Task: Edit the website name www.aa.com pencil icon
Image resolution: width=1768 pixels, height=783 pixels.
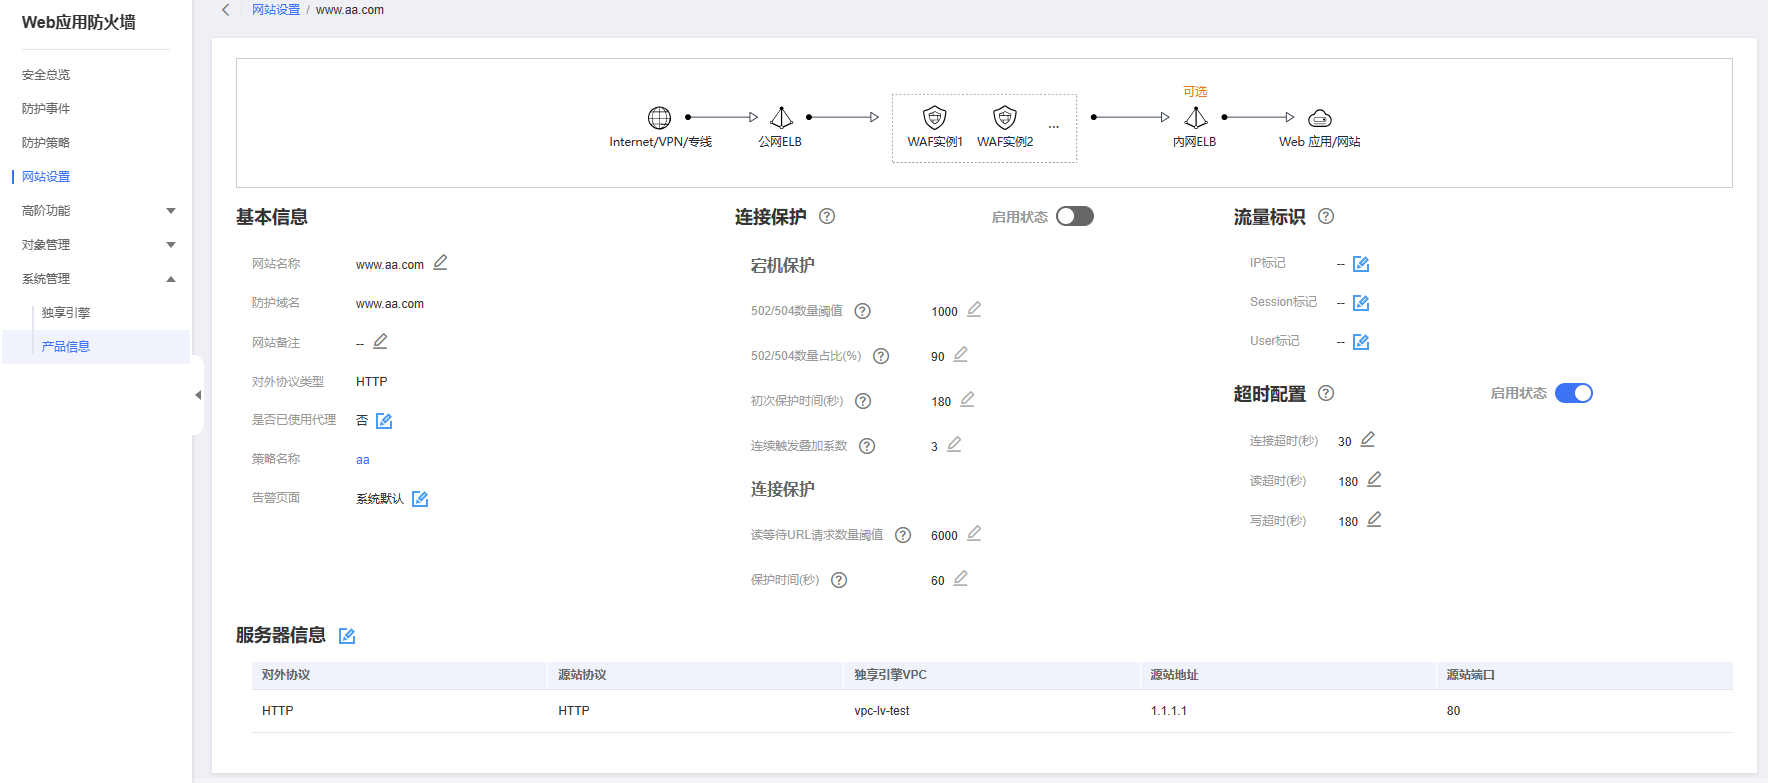Action: pos(440,263)
